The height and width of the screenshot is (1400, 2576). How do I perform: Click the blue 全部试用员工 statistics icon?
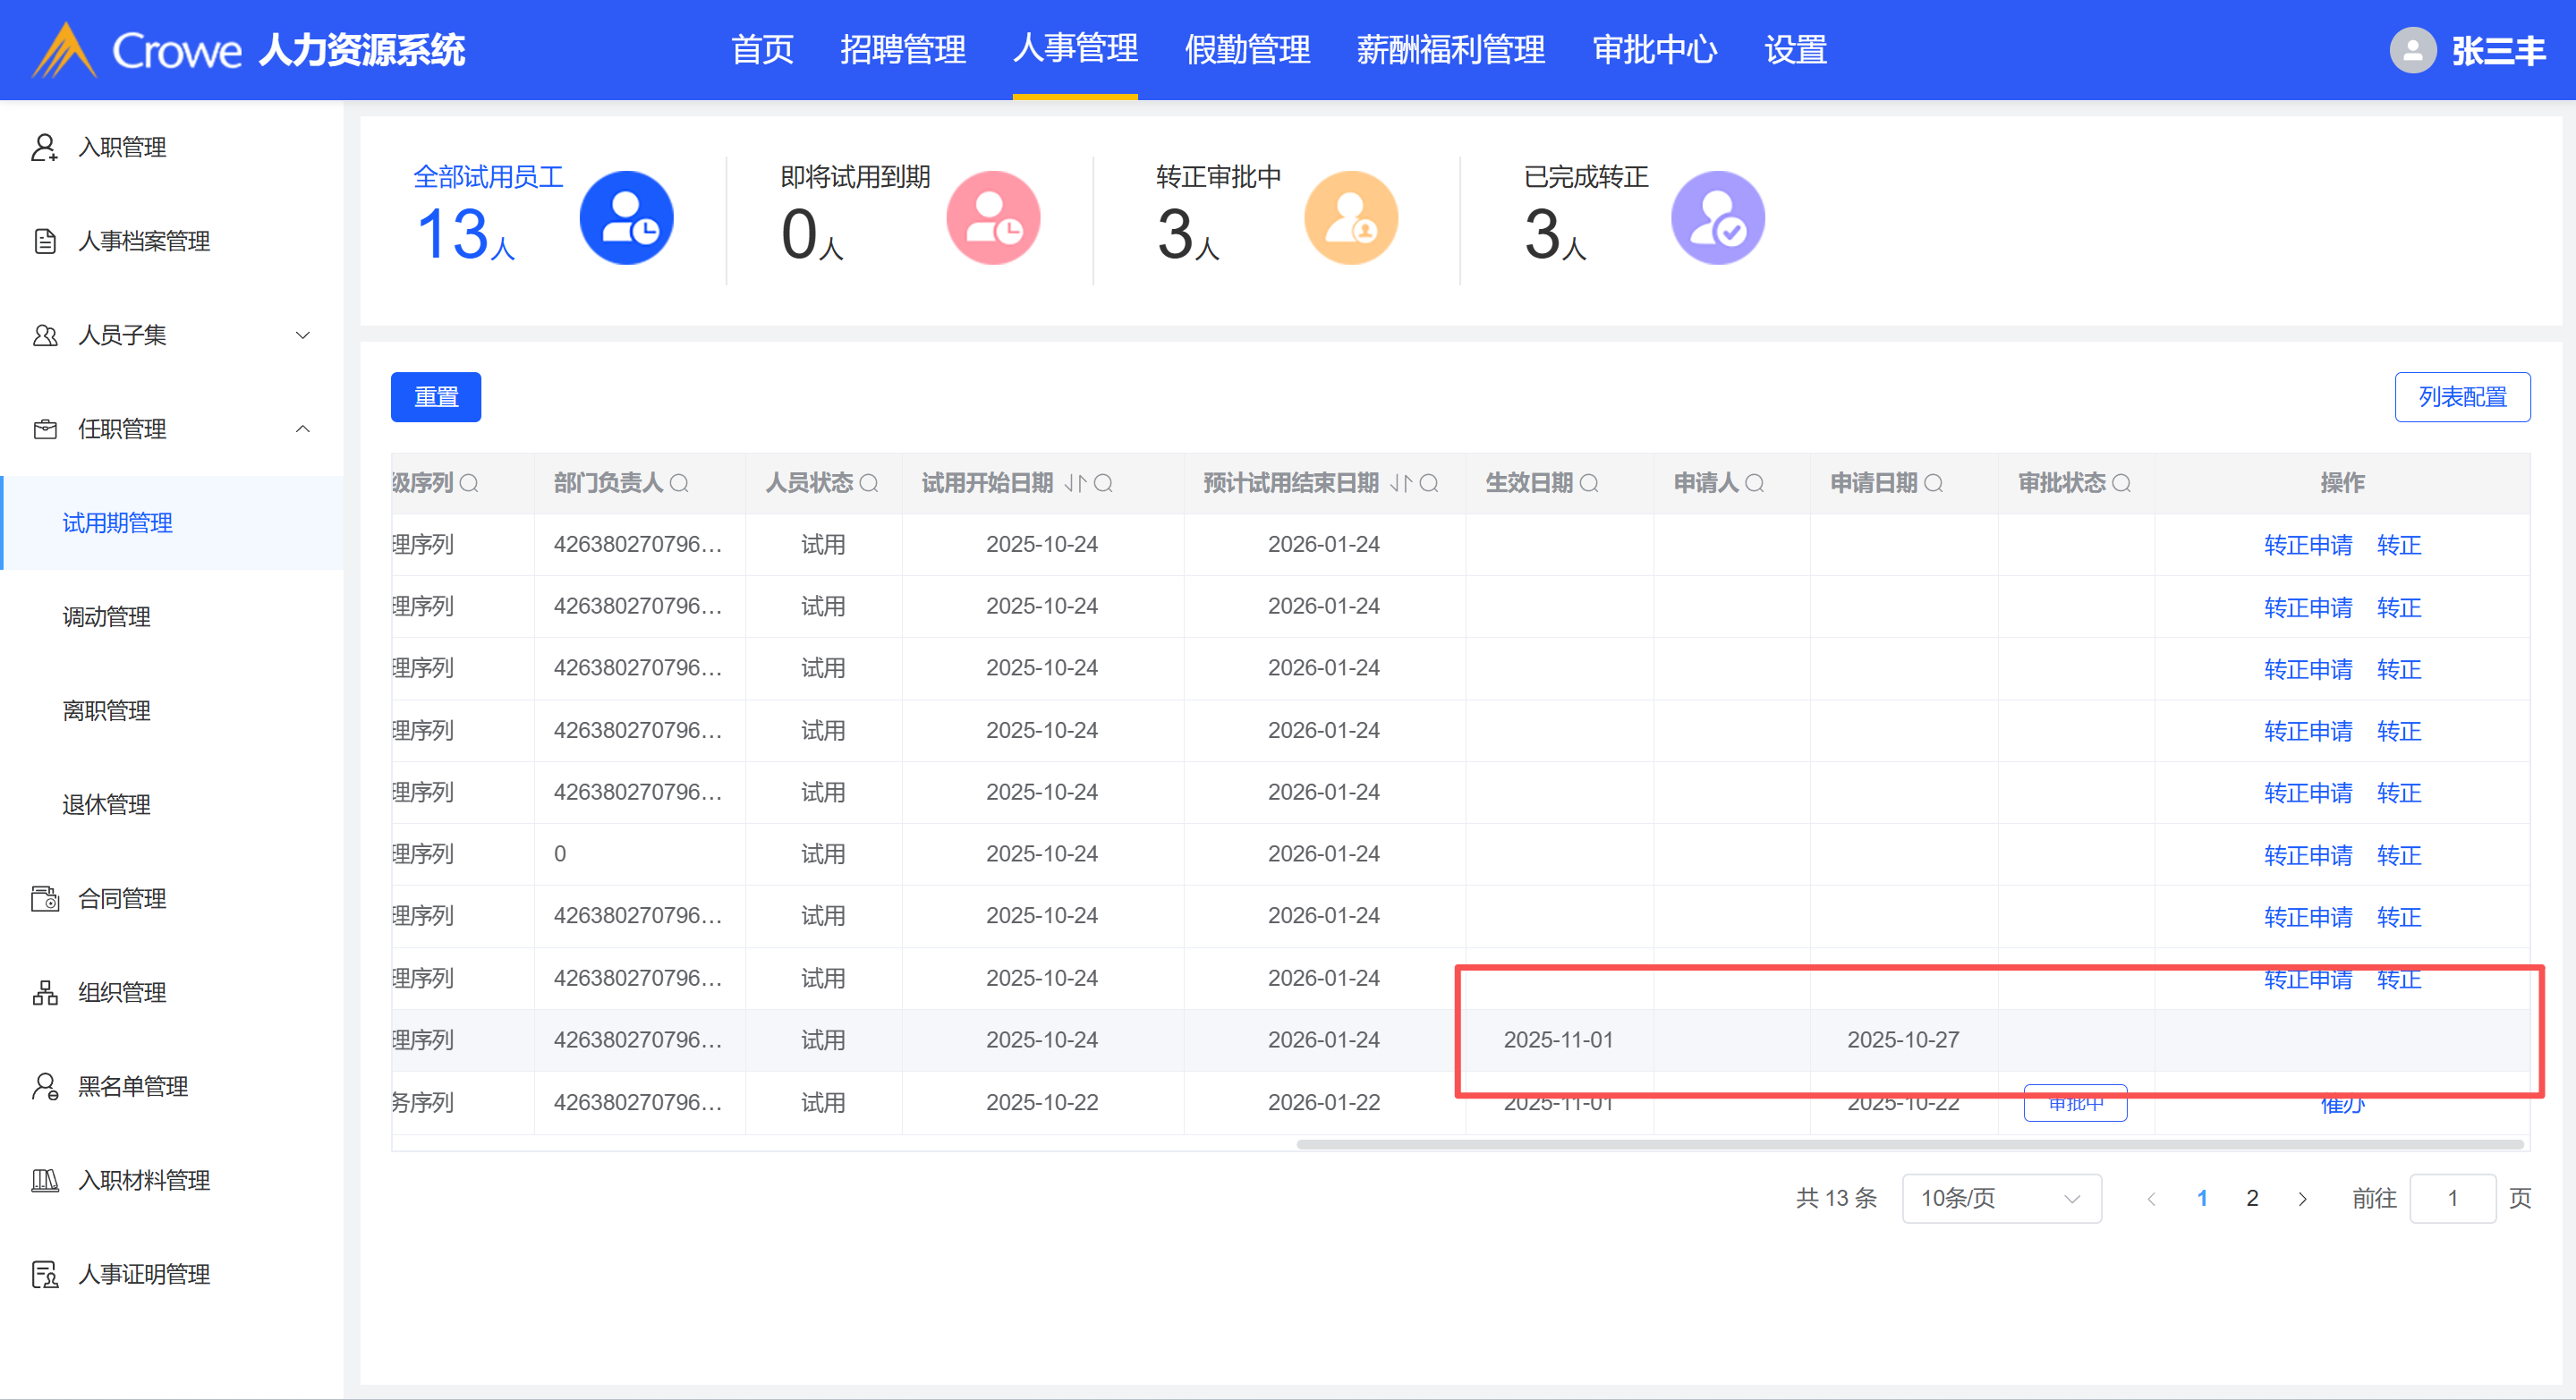coord(626,218)
